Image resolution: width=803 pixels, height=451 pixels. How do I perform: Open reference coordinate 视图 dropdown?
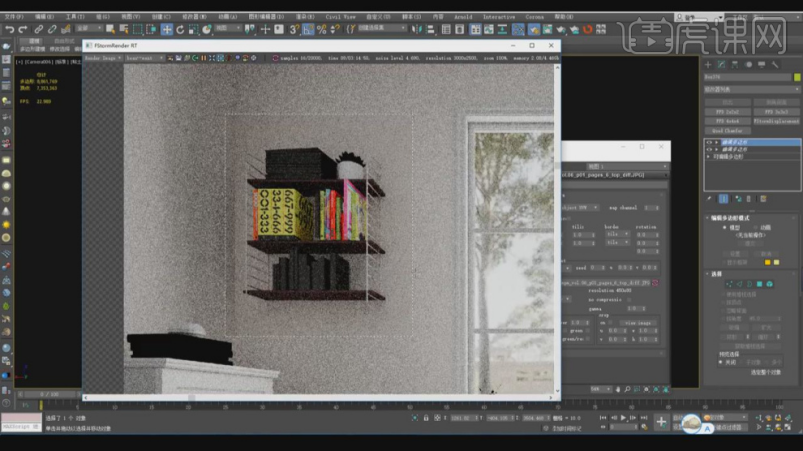227,29
